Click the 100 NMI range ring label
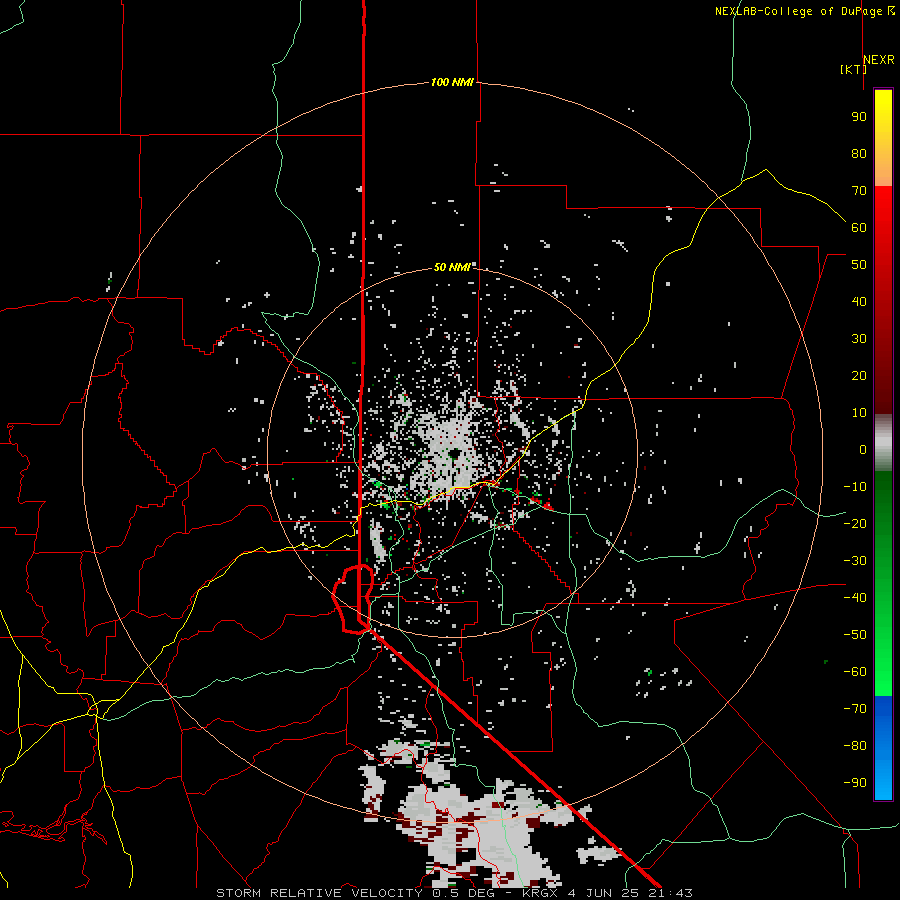 (x=452, y=82)
